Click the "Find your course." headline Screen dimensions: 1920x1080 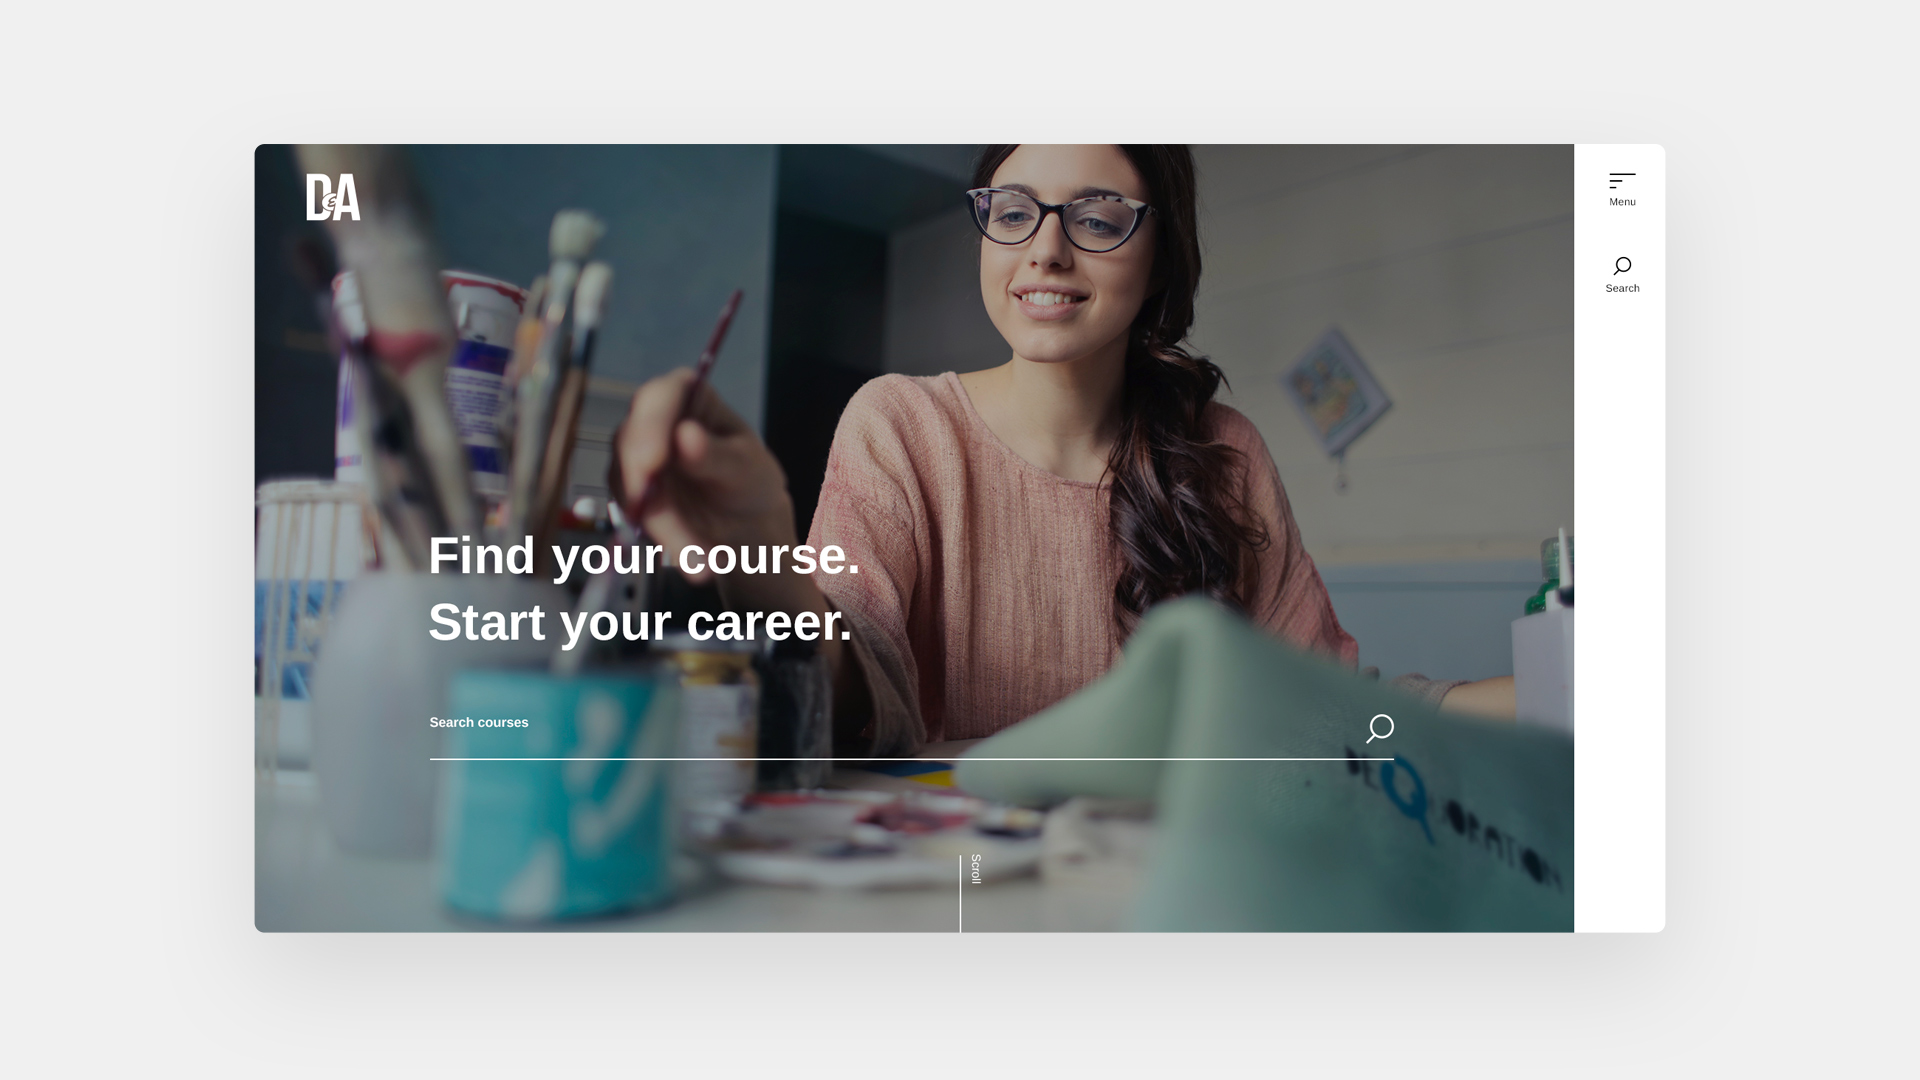point(644,555)
